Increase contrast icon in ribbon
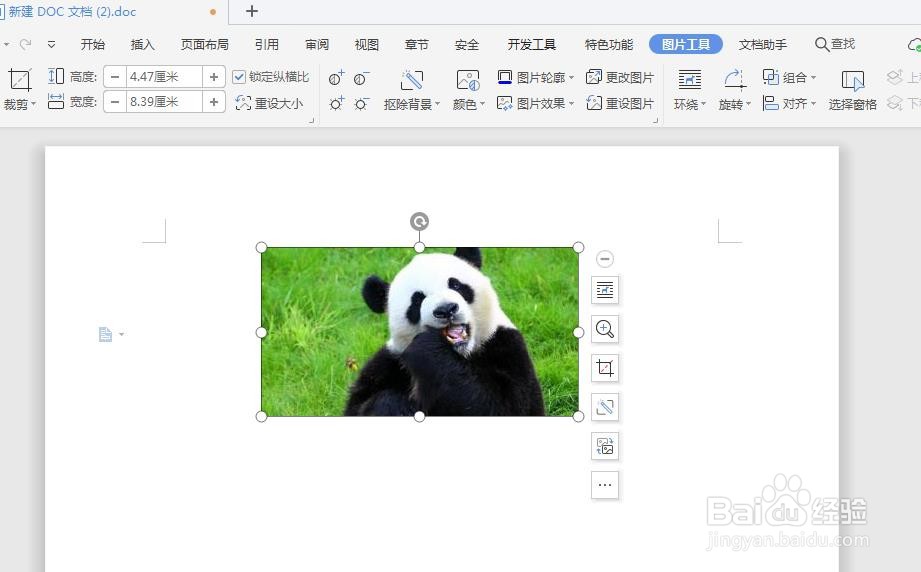921x572 pixels. [x=336, y=78]
